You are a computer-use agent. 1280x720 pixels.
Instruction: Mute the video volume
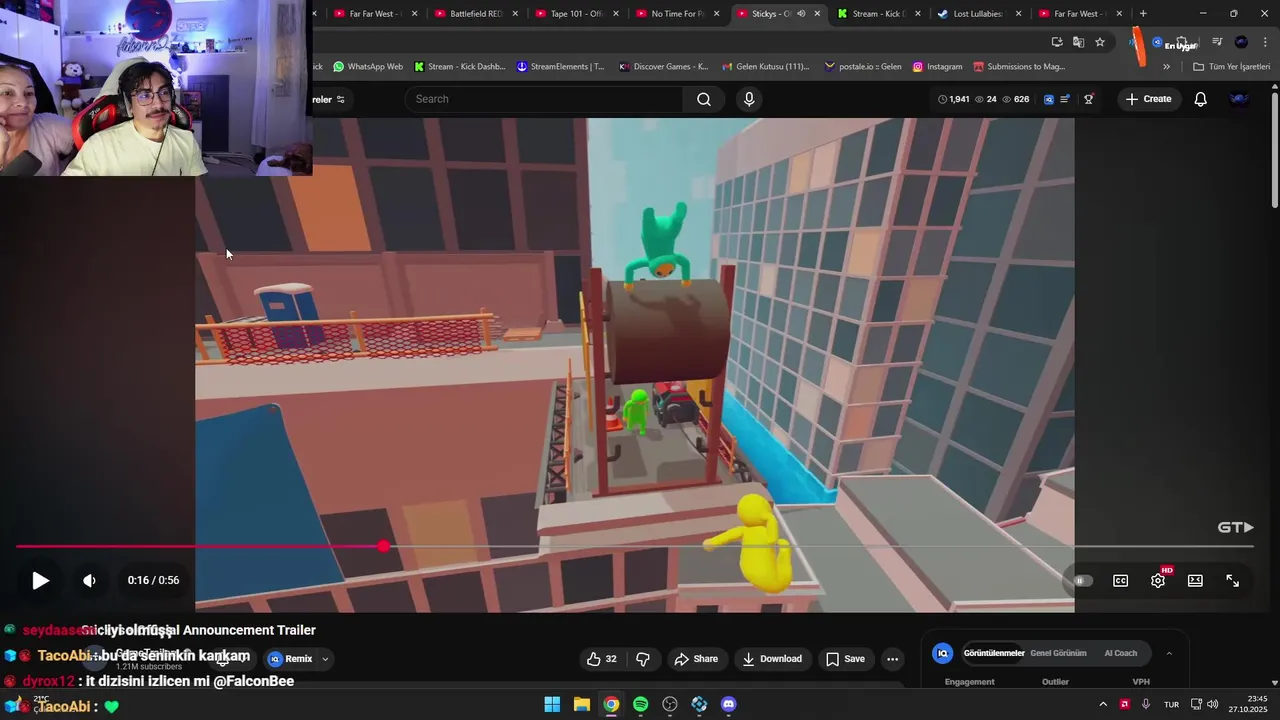pyautogui.click(x=89, y=580)
